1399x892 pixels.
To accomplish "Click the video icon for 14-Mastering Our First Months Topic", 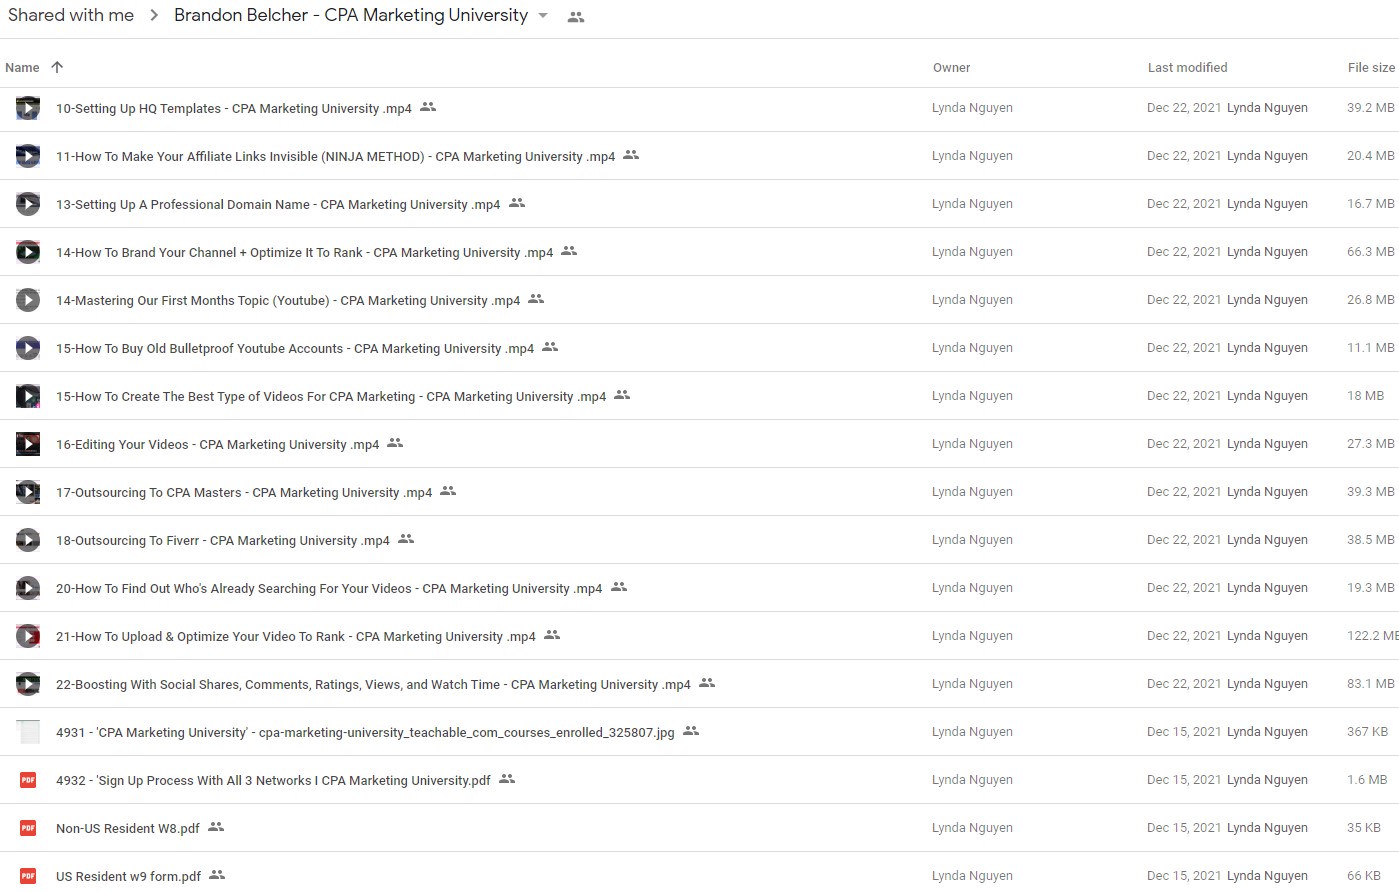I will (x=28, y=300).
